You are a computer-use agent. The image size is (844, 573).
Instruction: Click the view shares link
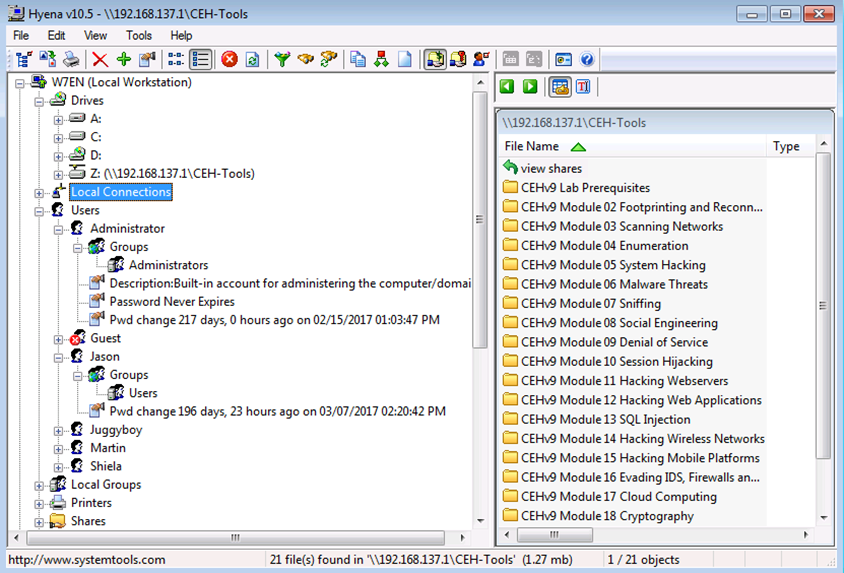551,168
